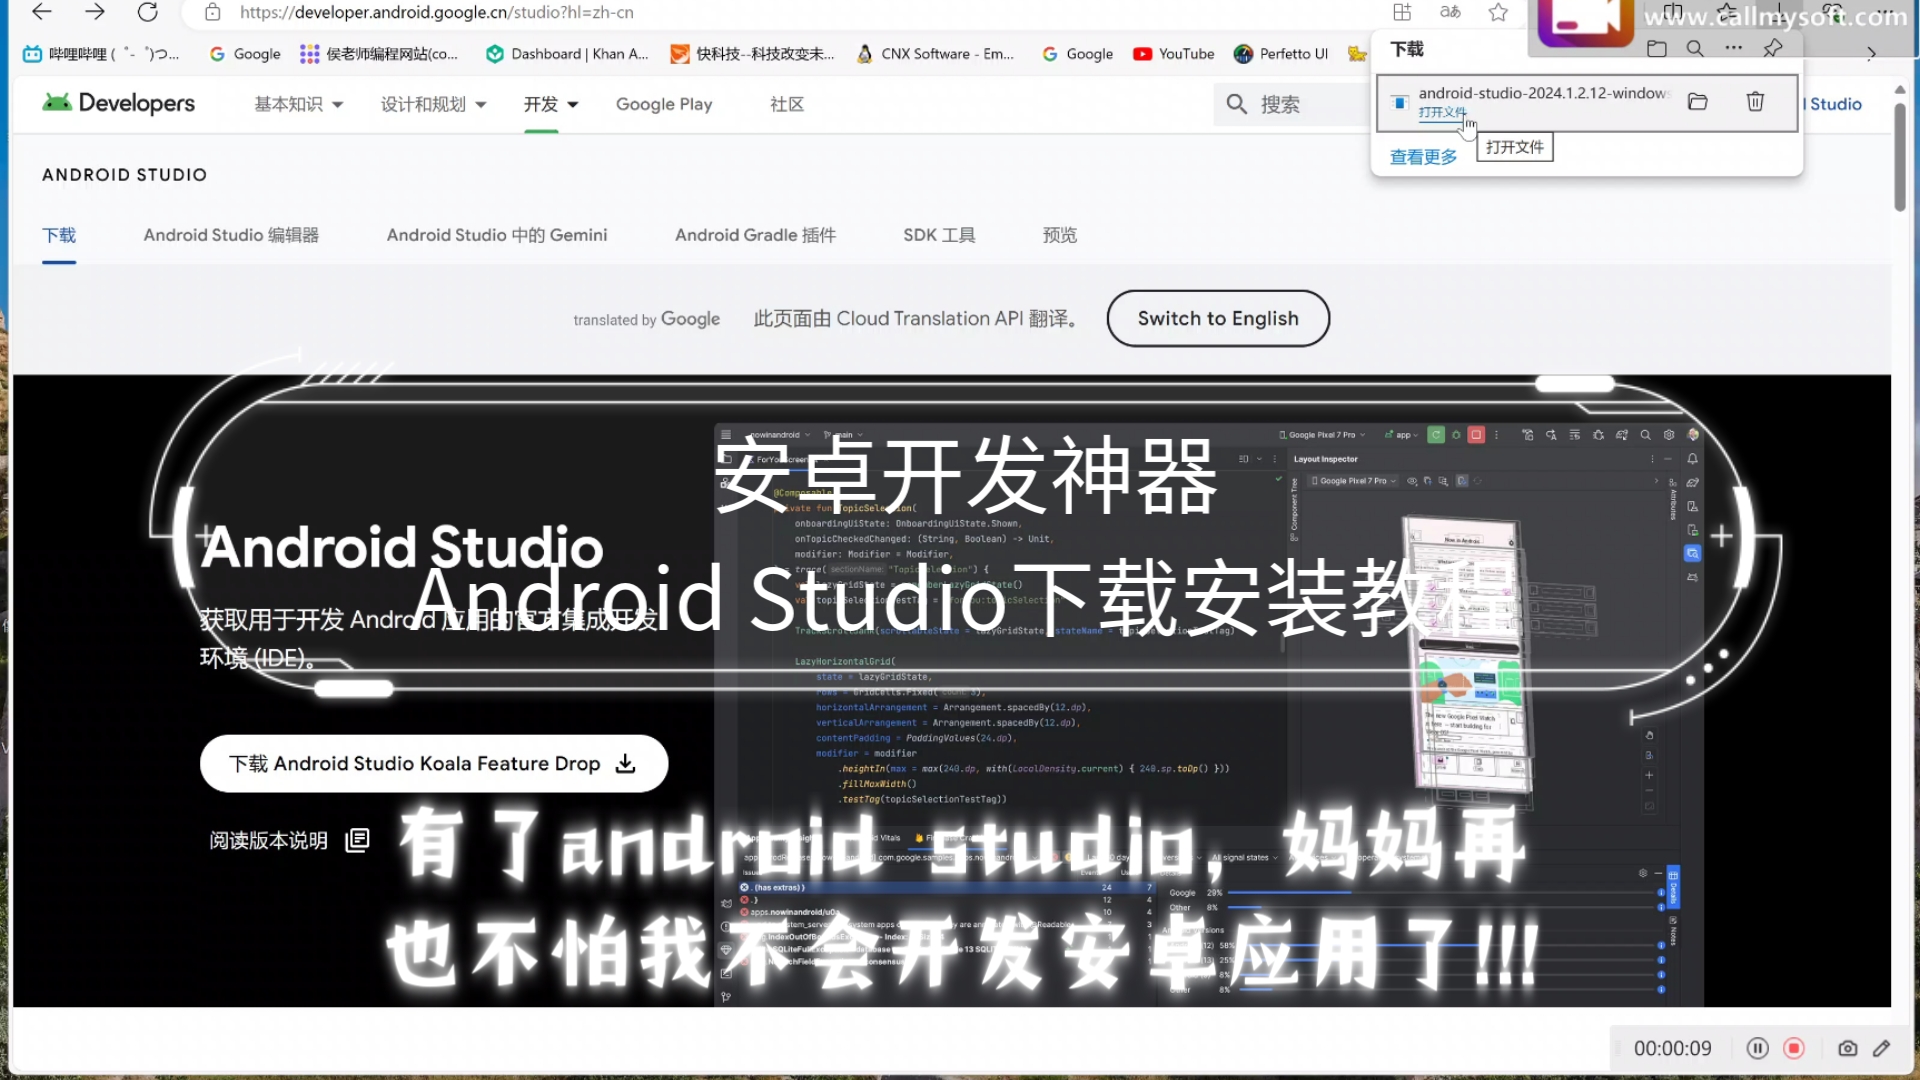
Task: Pin the downloads panel
Action: point(1773,48)
